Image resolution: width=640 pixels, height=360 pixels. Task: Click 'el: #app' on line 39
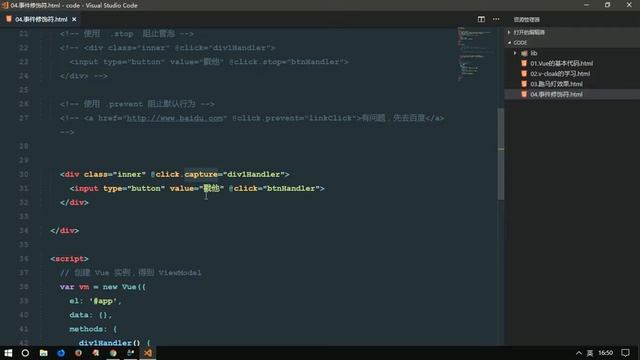pos(95,301)
